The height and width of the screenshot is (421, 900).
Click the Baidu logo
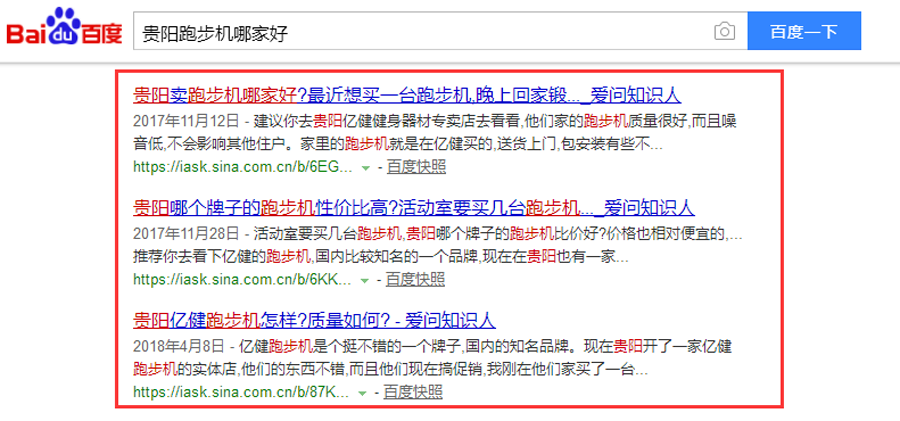pyautogui.click(x=64, y=28)
